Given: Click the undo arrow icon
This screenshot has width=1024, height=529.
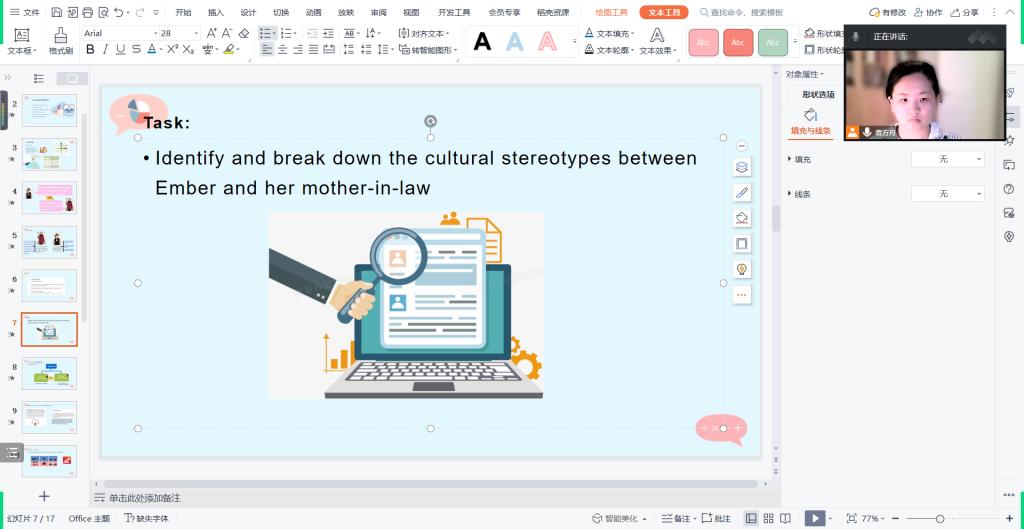Looking at the screenshot, I should click(x=120, y=13).
